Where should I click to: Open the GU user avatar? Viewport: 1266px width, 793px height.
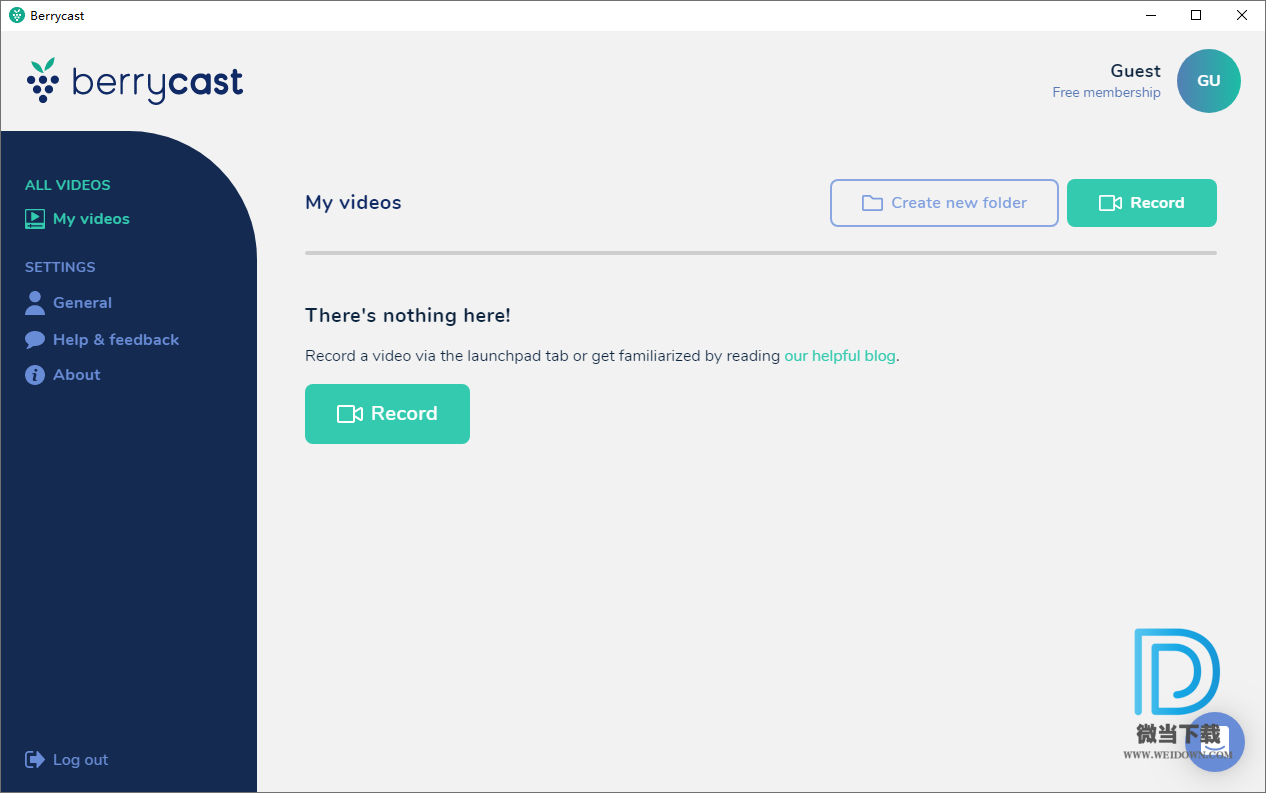[1209, 81]
